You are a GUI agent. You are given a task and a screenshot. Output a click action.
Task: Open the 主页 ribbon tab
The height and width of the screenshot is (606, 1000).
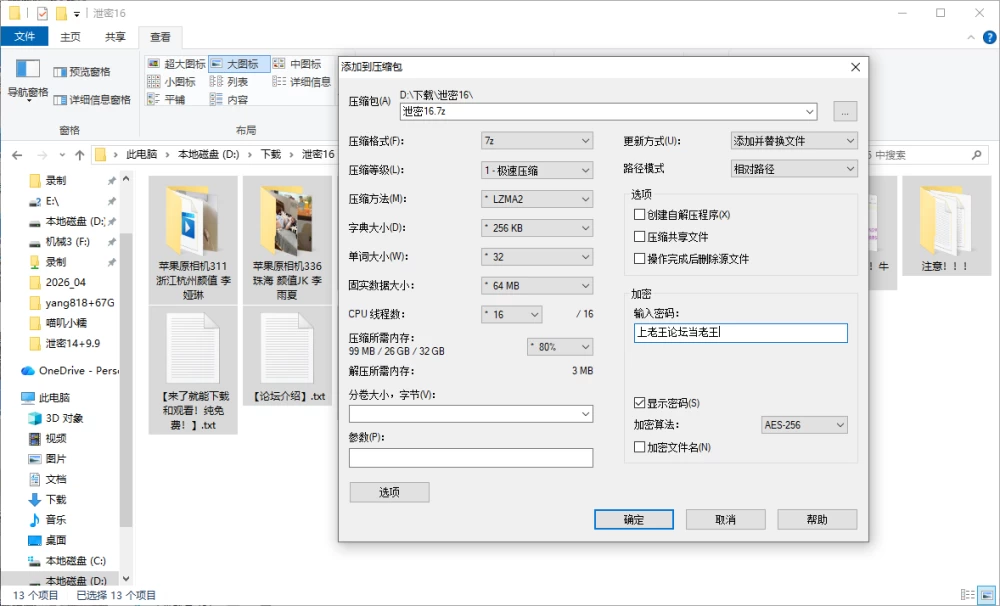70,37
